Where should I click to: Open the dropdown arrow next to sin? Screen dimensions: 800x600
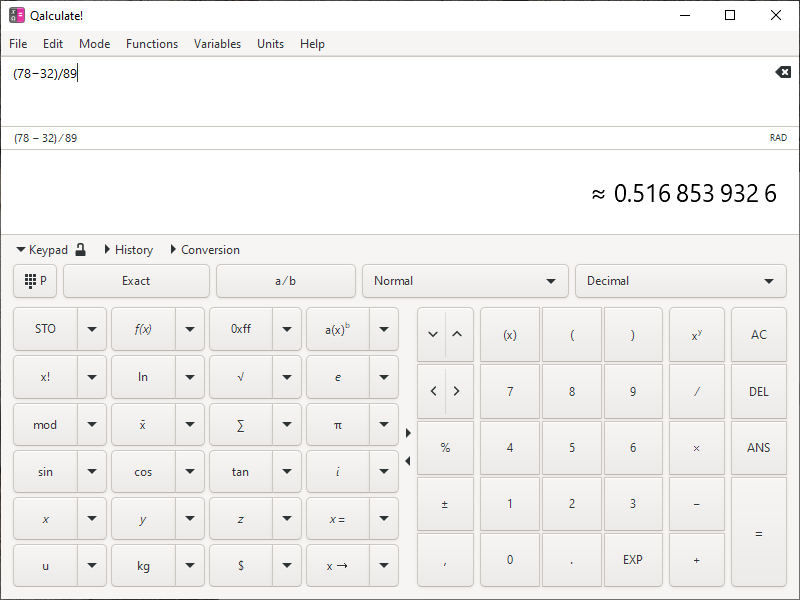click(92, 472)
